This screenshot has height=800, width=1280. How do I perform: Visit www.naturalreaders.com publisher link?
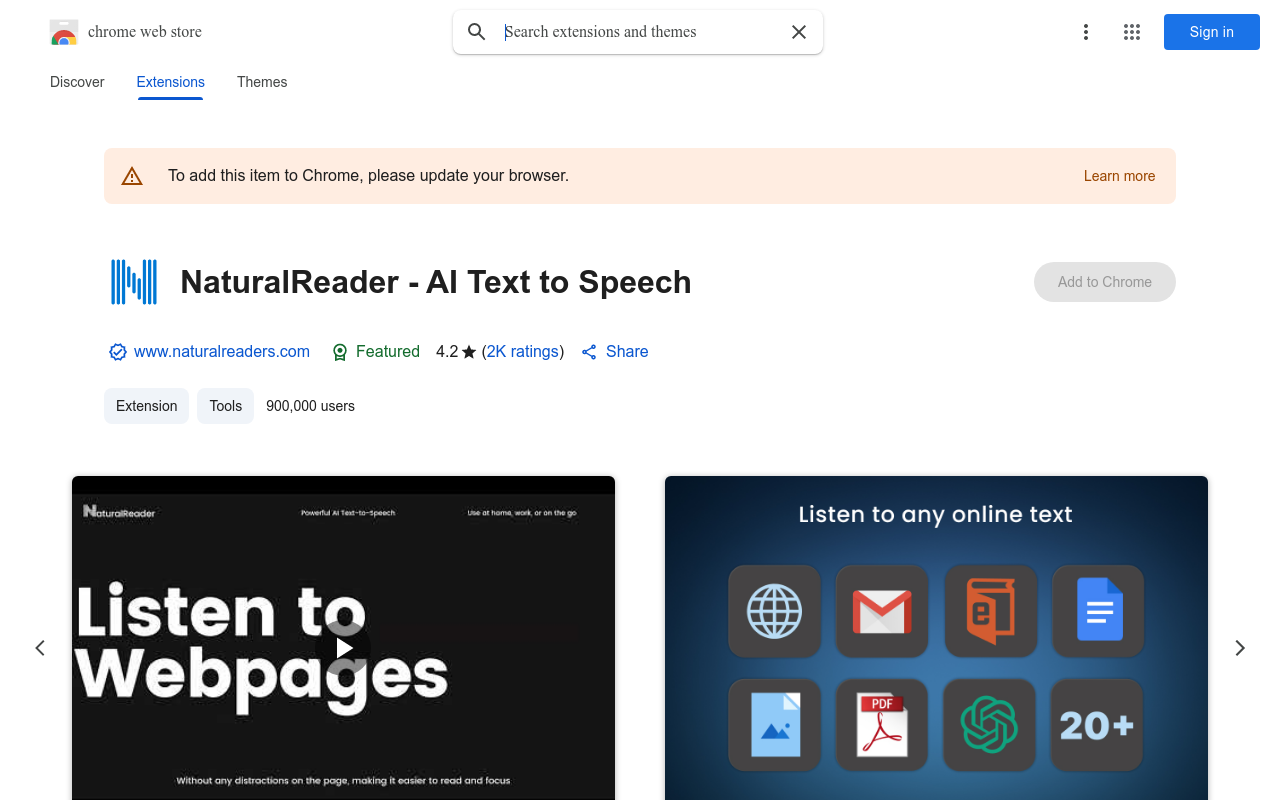tap(222, 352)
